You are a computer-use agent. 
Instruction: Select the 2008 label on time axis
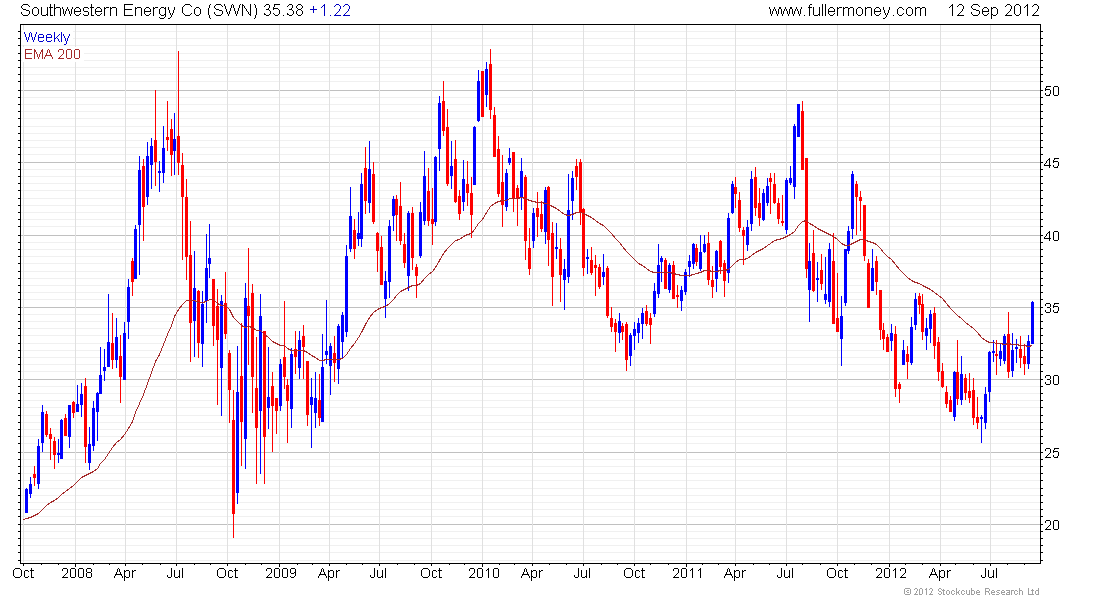(76, 574)
